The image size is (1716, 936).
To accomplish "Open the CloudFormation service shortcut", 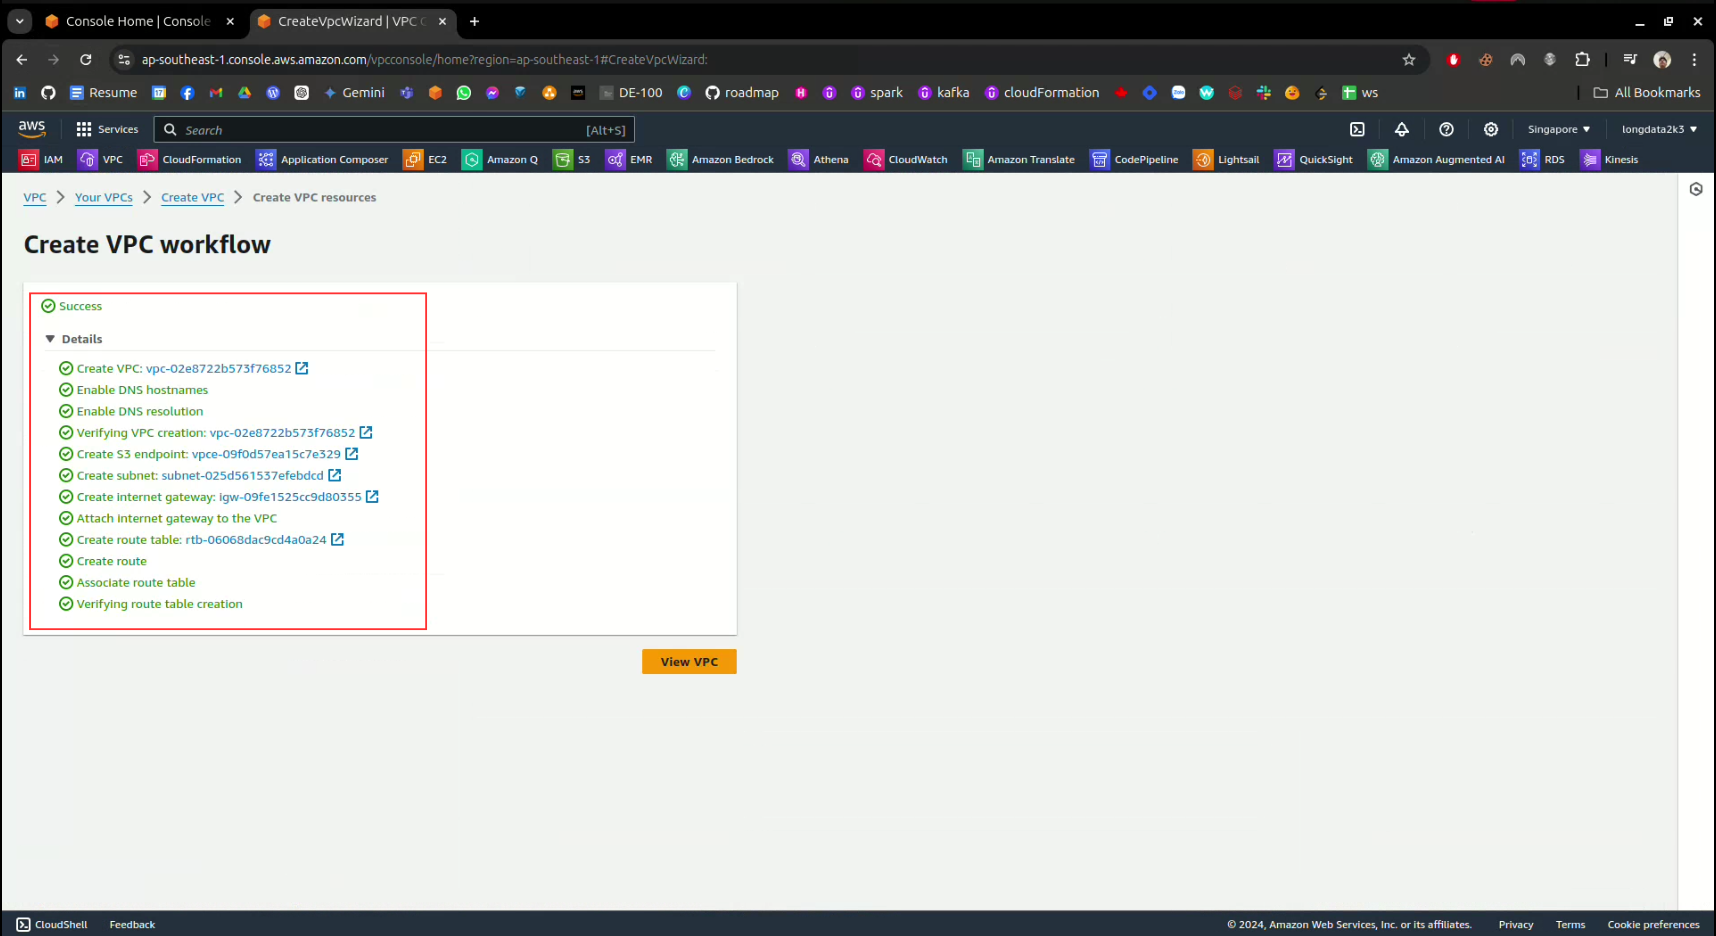I will (190, 160).
